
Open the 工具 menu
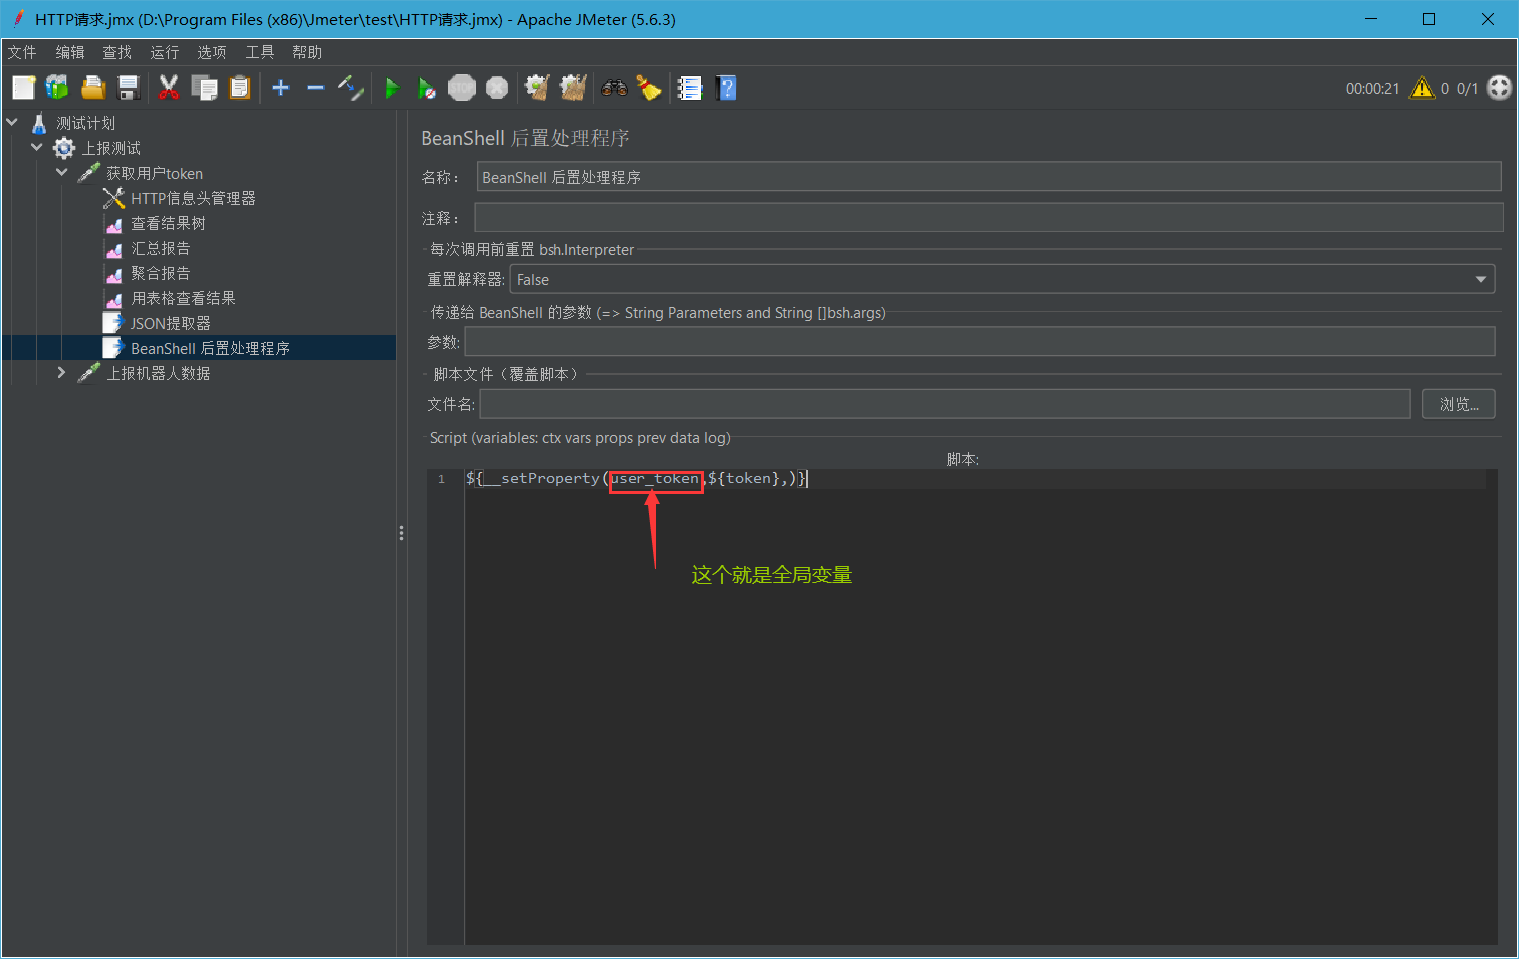tap(260, 52)
